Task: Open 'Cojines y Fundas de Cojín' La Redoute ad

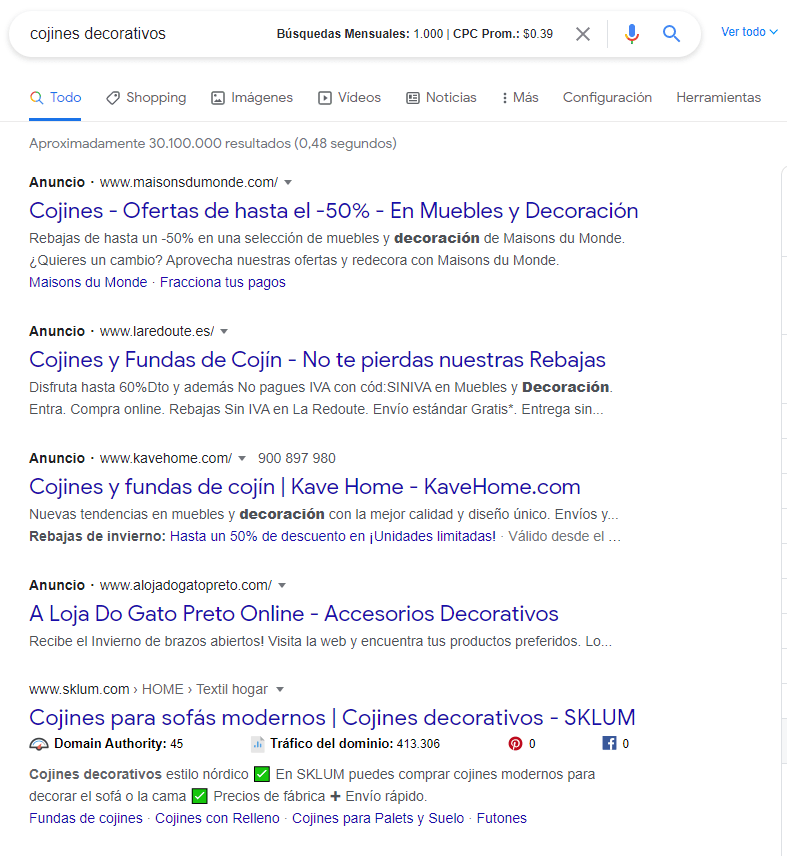Action: [x=317, y=360]
